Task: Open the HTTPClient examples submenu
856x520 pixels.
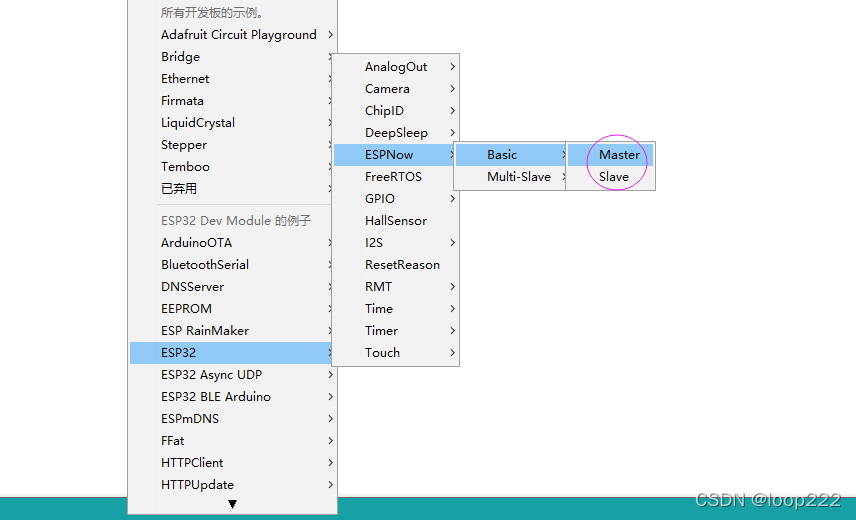Action: (x=233, y=463)
